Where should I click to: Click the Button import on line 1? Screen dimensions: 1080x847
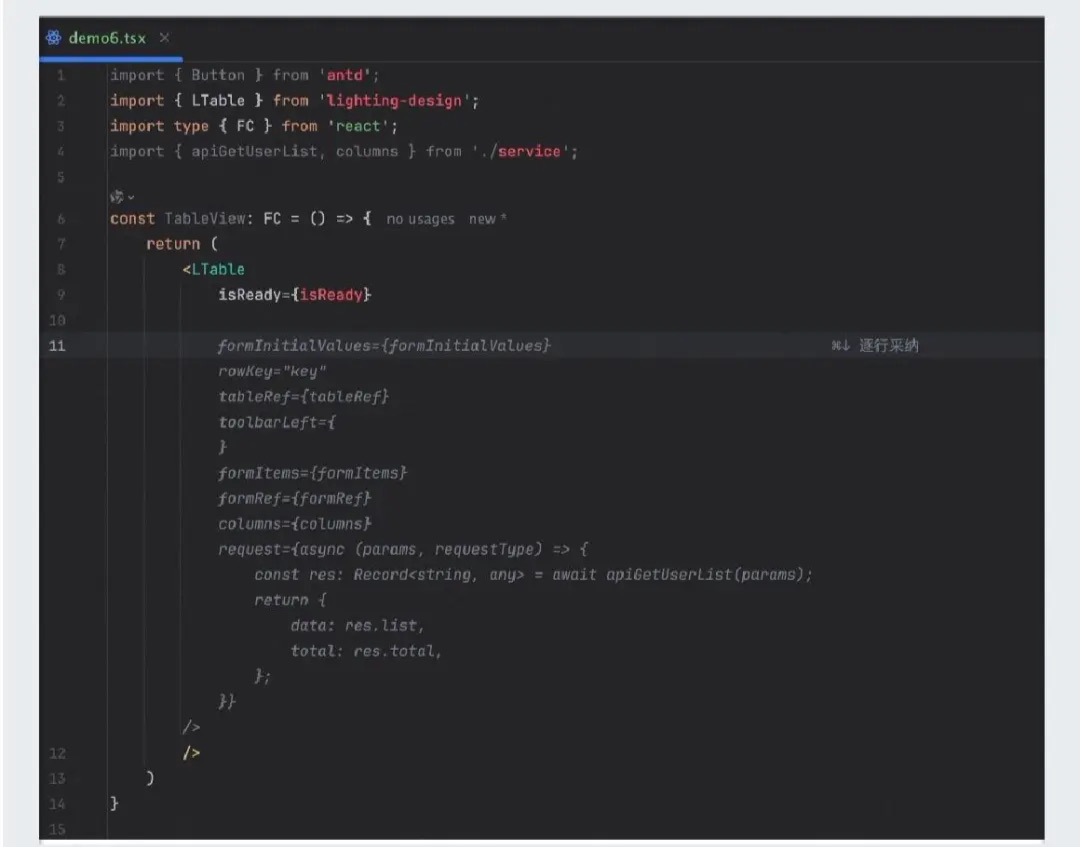(x=218, y=75)
